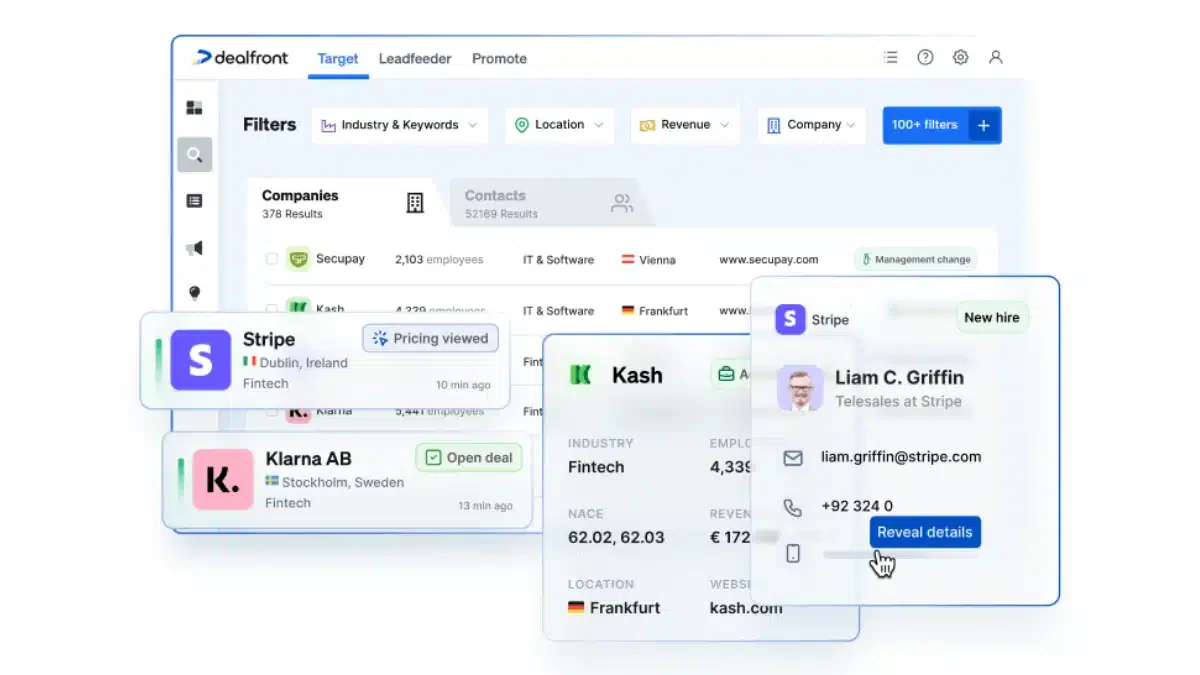Open the user profile icon
Viewport: 1200px width, 675px height.
click(995, 57)
